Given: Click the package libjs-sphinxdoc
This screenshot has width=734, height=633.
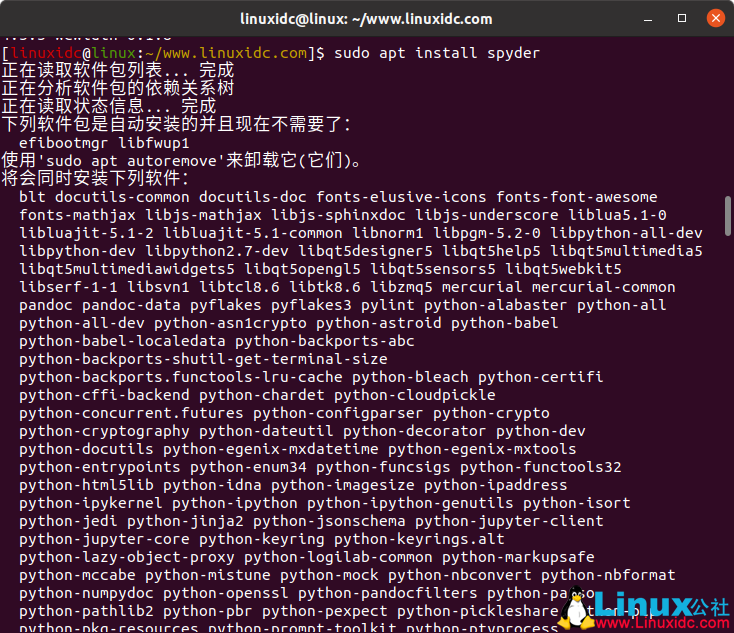Looking at the screenshot, I should (x=338, y=215).
